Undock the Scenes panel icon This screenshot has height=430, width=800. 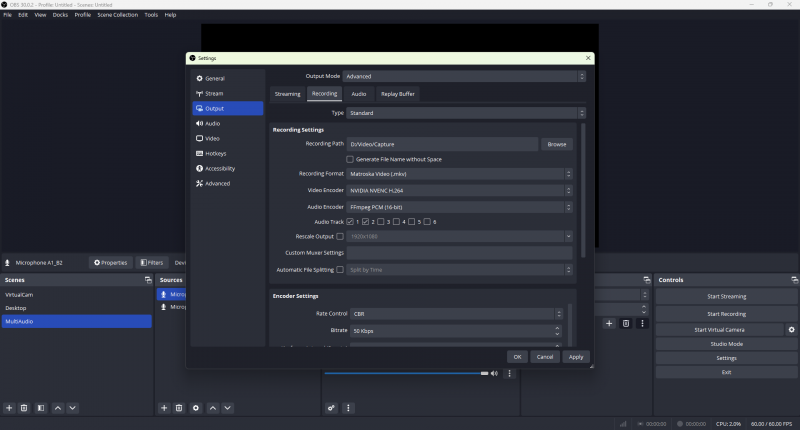coord(148,280)
